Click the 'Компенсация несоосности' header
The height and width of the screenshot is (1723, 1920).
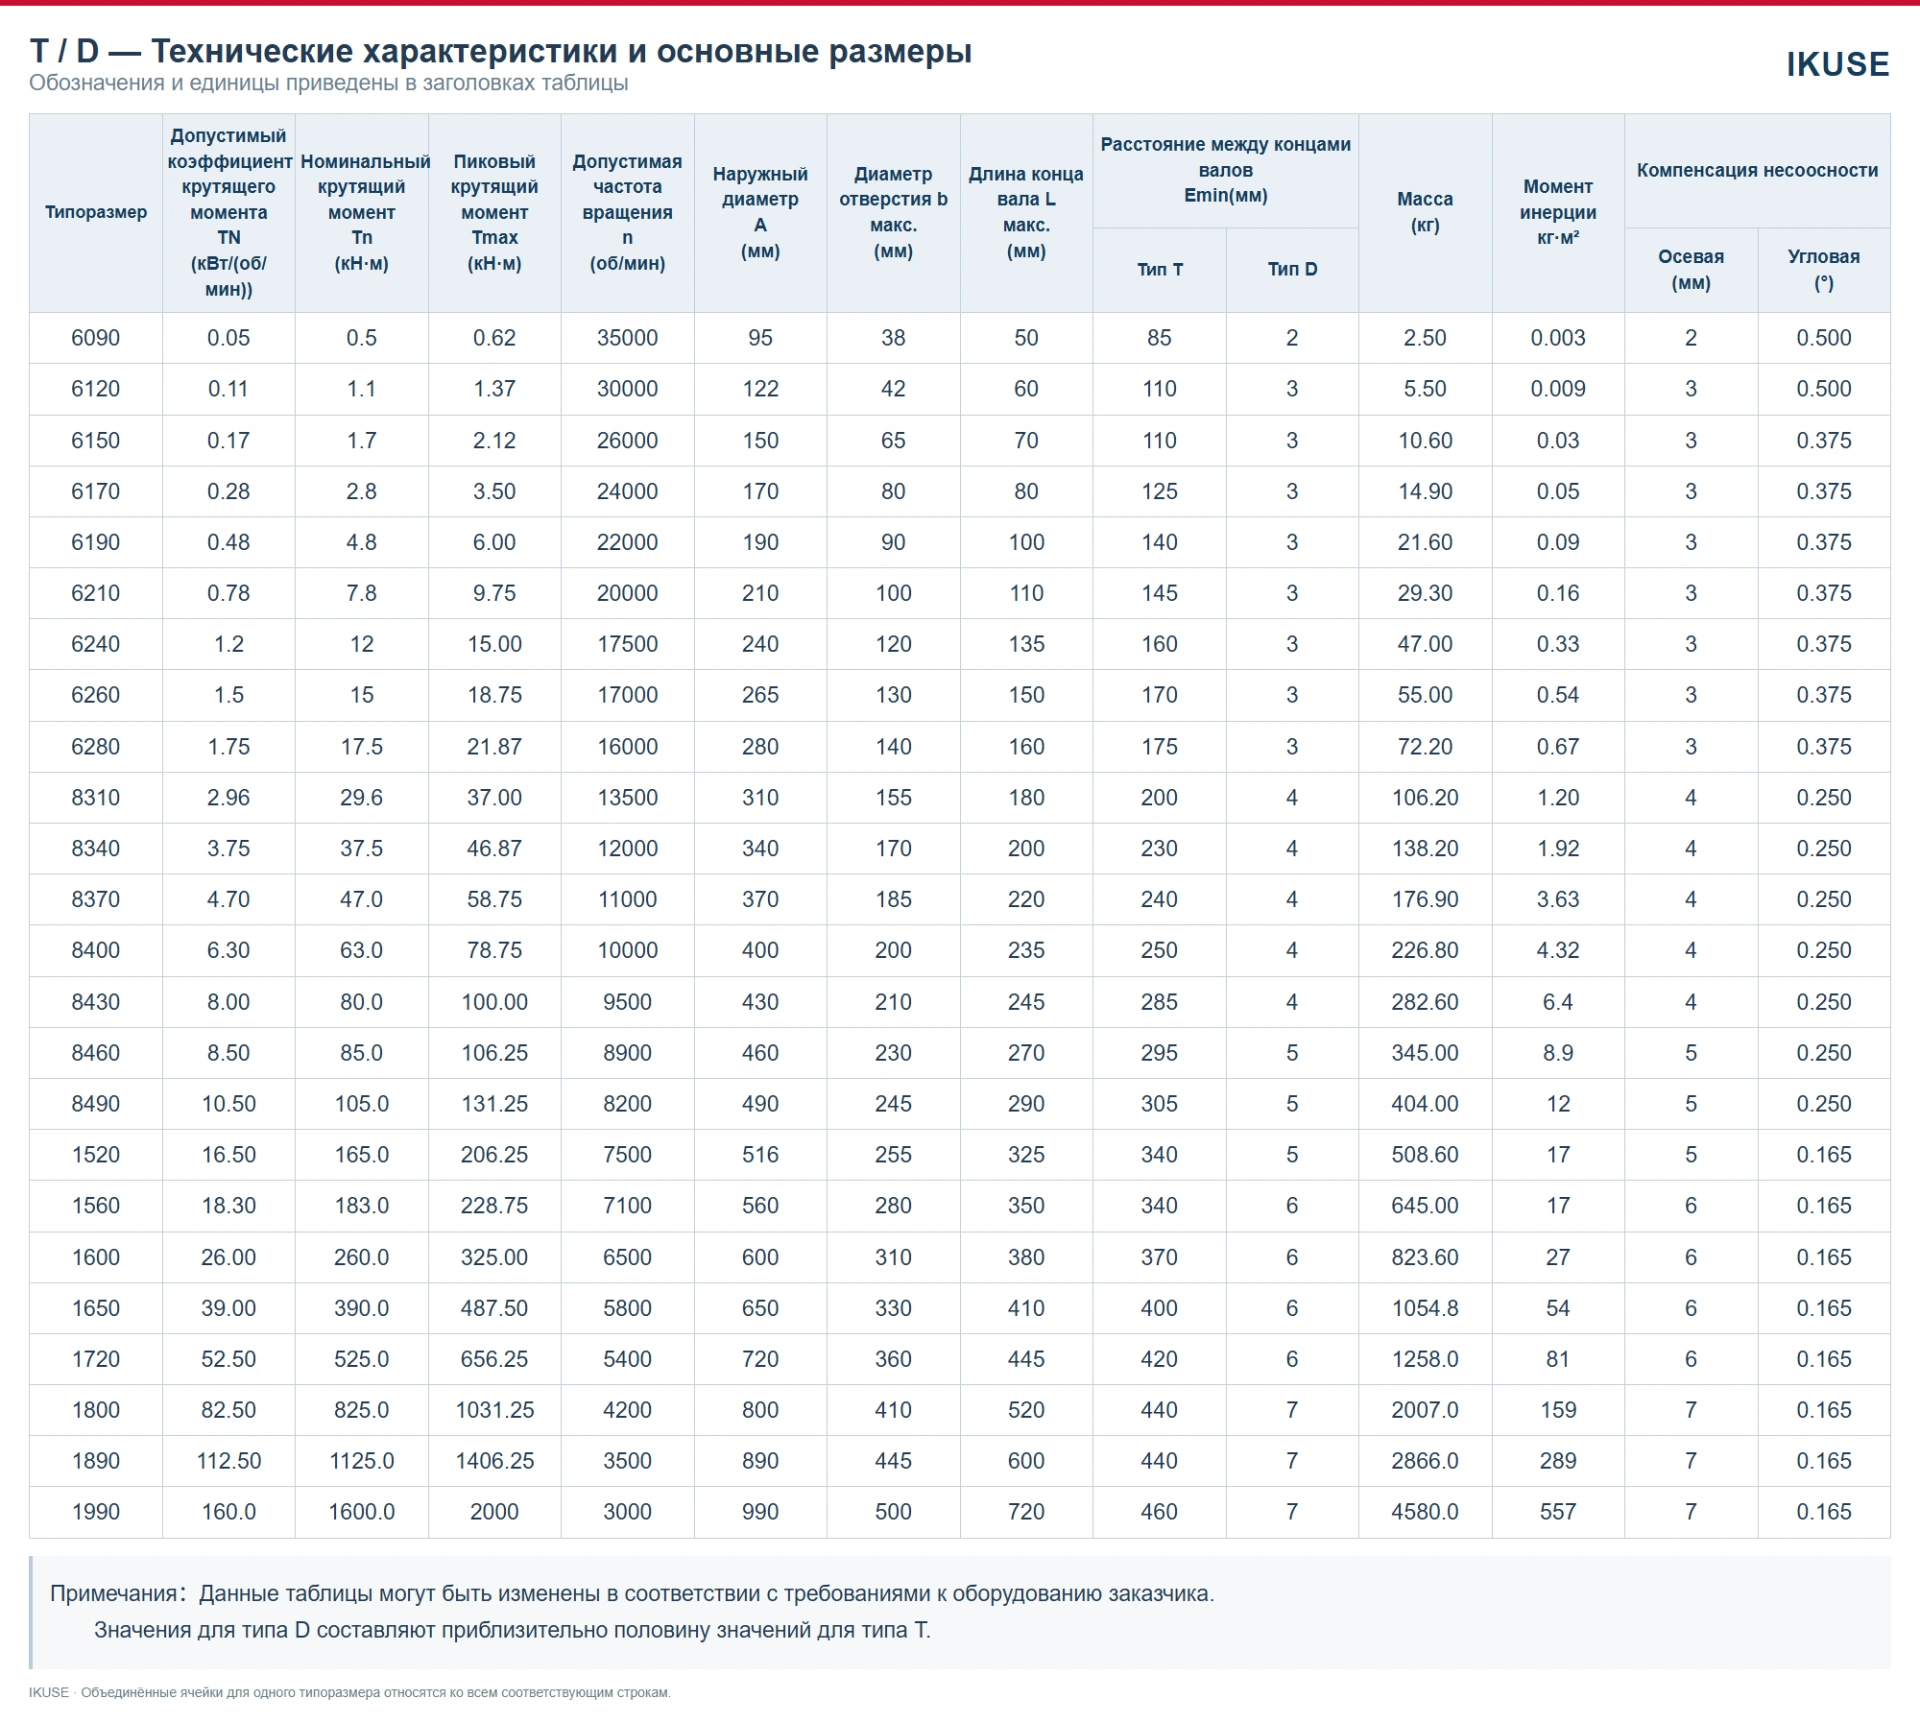click(1757, 170)
